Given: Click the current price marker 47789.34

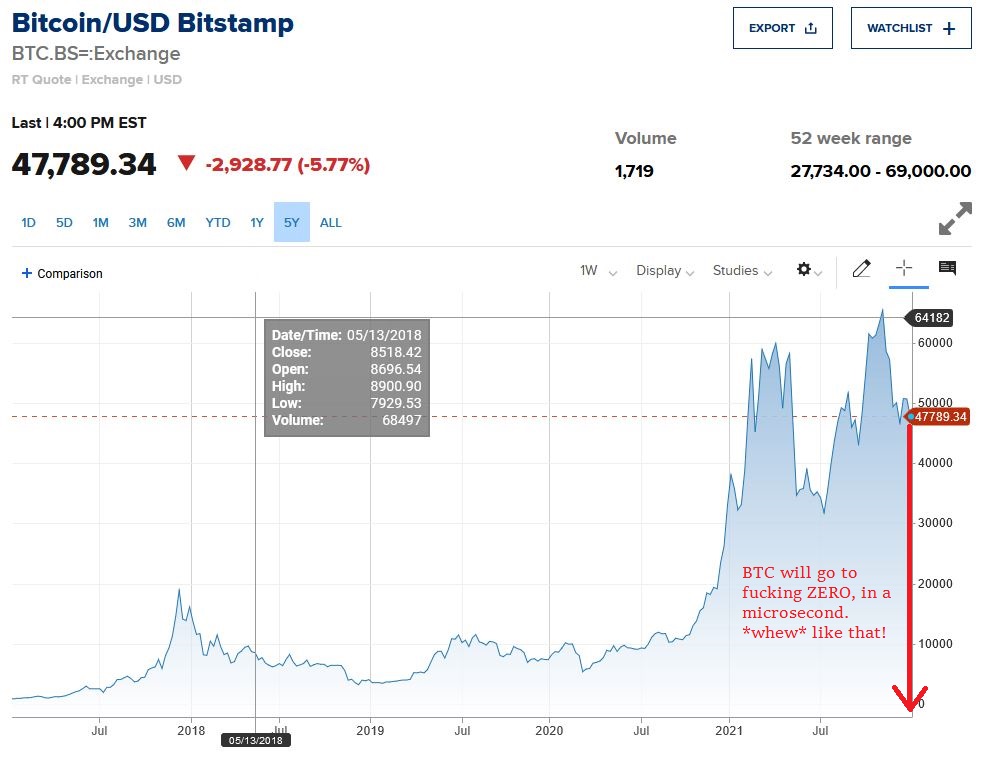Looking at the screenshot, I should tap(937, 418).
